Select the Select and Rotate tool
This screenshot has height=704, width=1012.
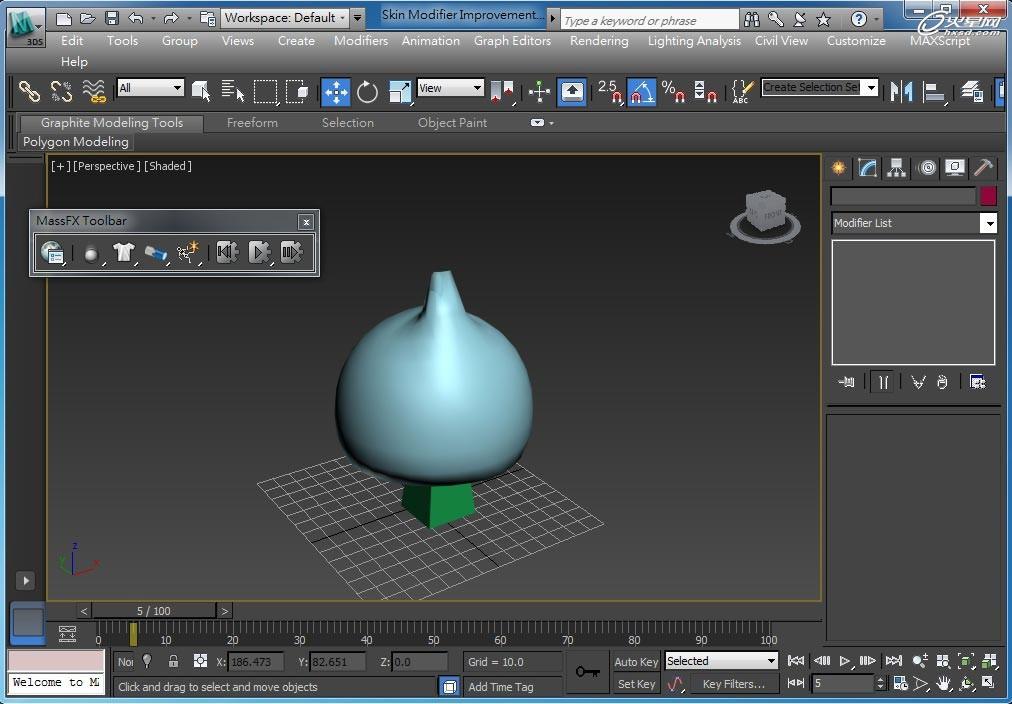[368, 92]
